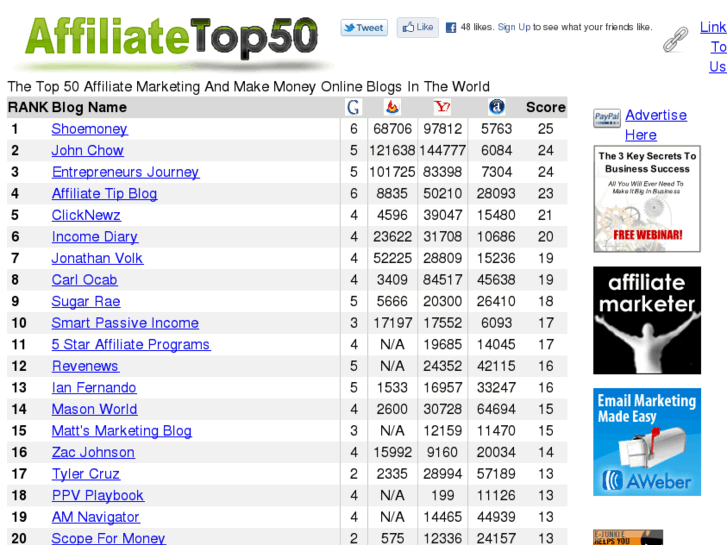727x545 pixels.
Task: Select Tyler Cruz's Alexa value 57189
Action: coord(496,474)
